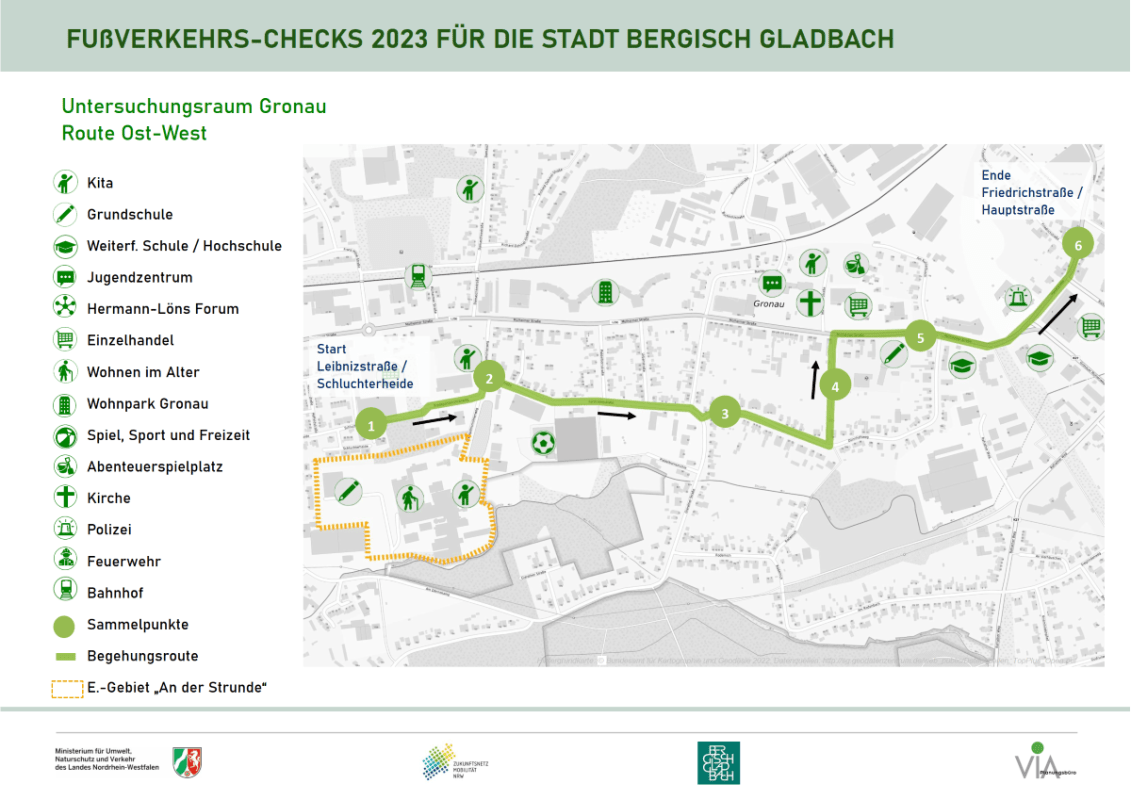1131x800 pixels.
Task: Select the Feuerwehr icon in the legend
Action: point(66,561)
